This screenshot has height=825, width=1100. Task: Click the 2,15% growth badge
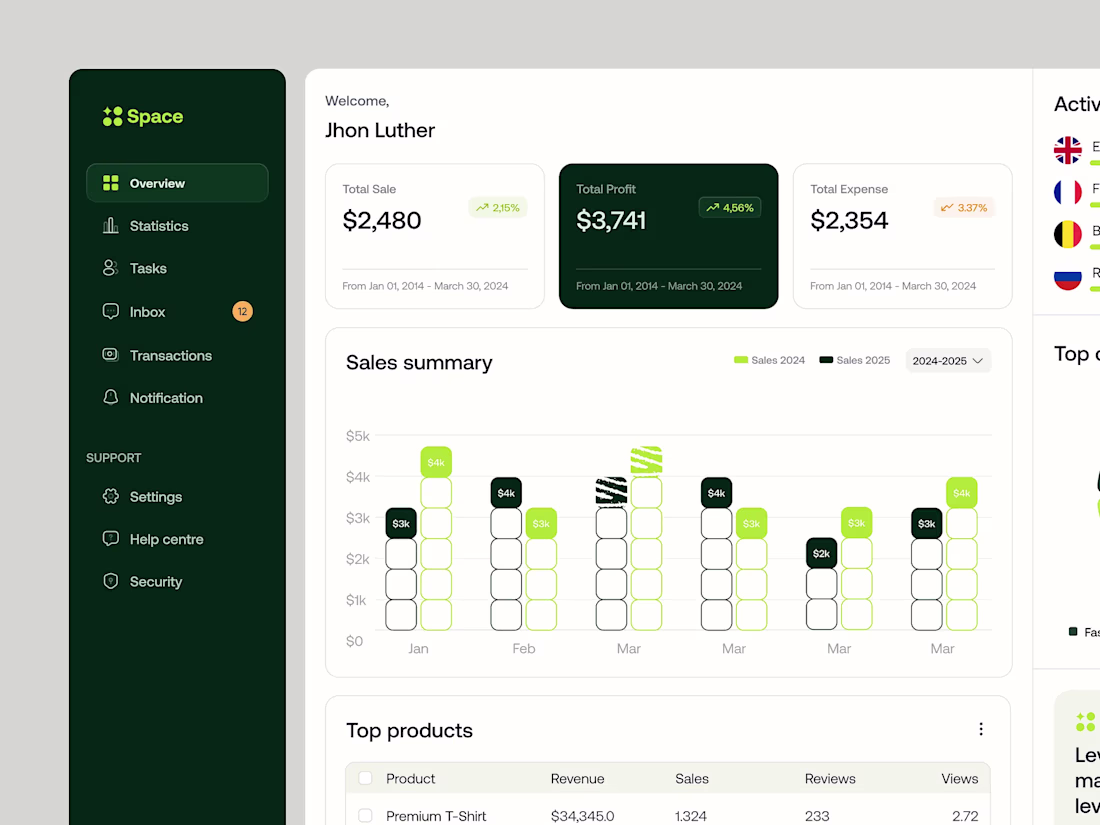[497, 208]
